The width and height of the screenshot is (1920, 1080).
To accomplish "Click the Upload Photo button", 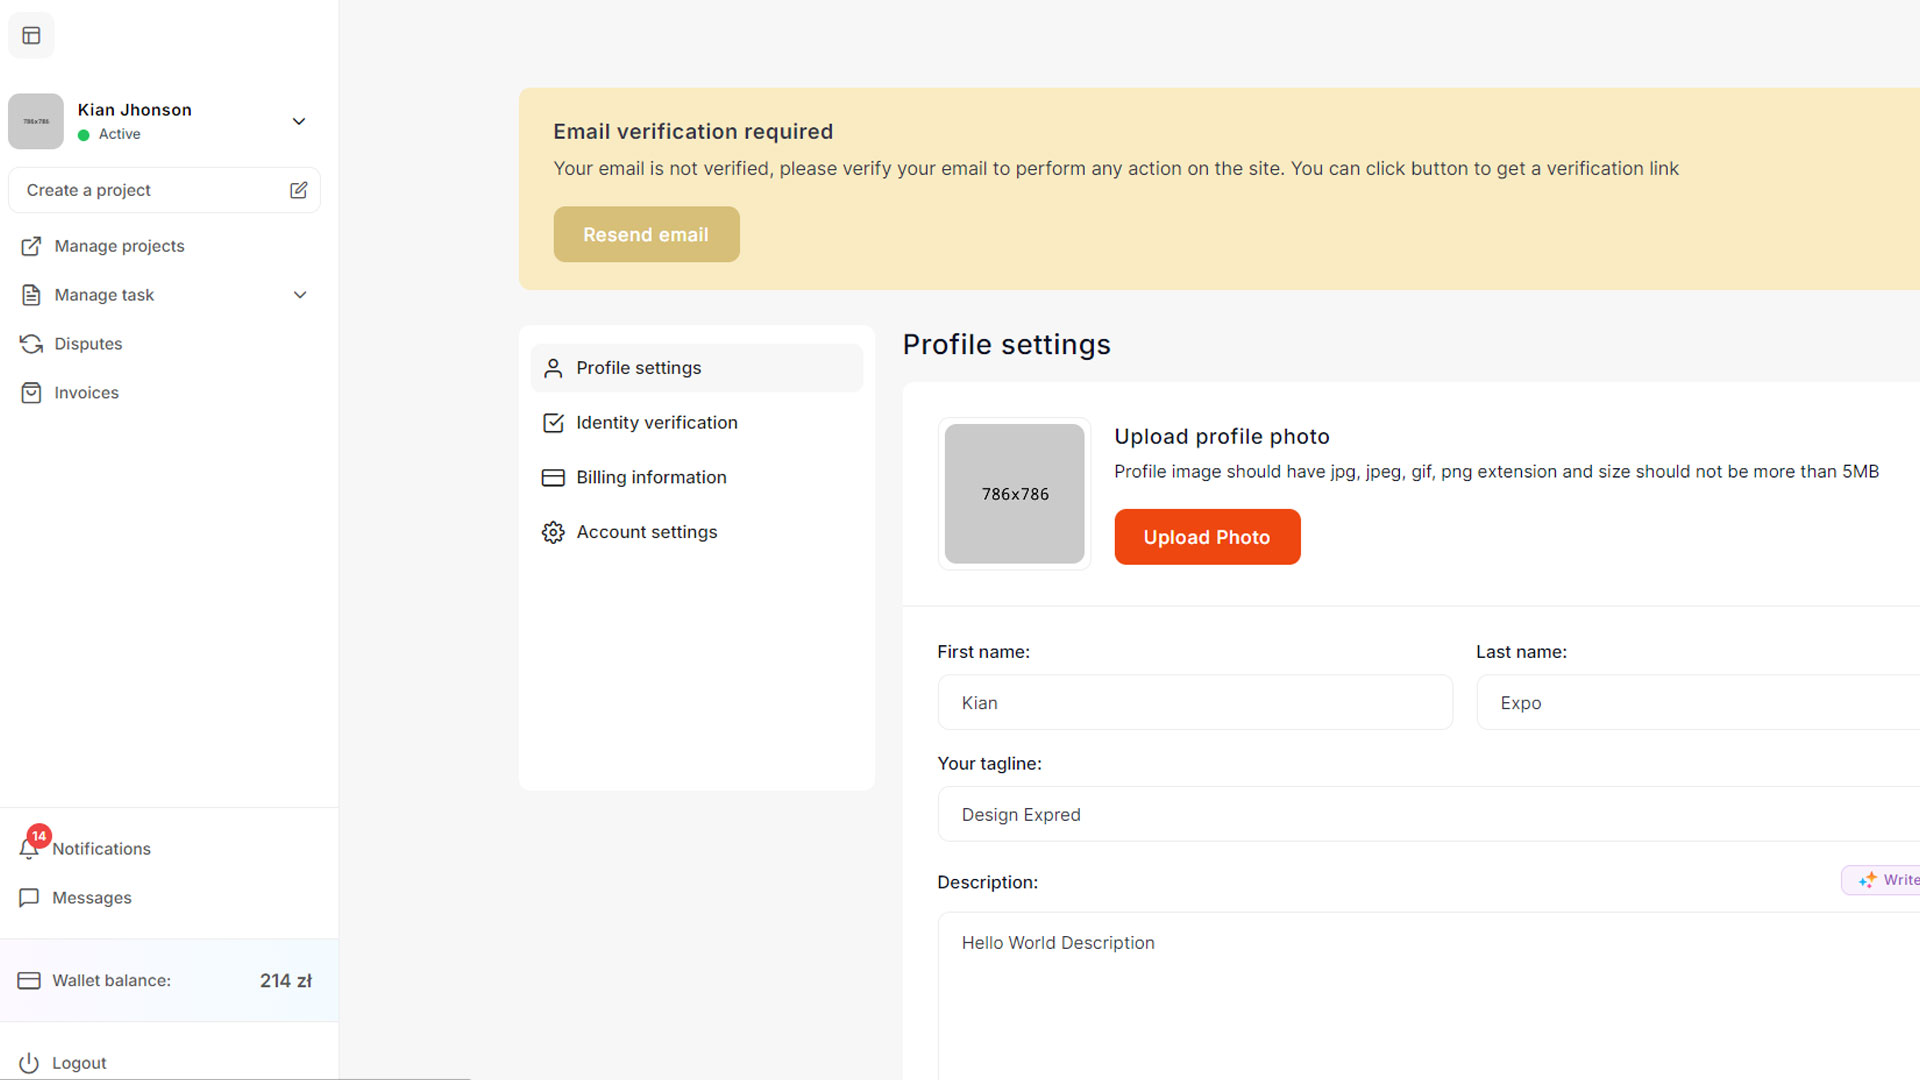I will pyautogui.click(x=1207, y=537).
